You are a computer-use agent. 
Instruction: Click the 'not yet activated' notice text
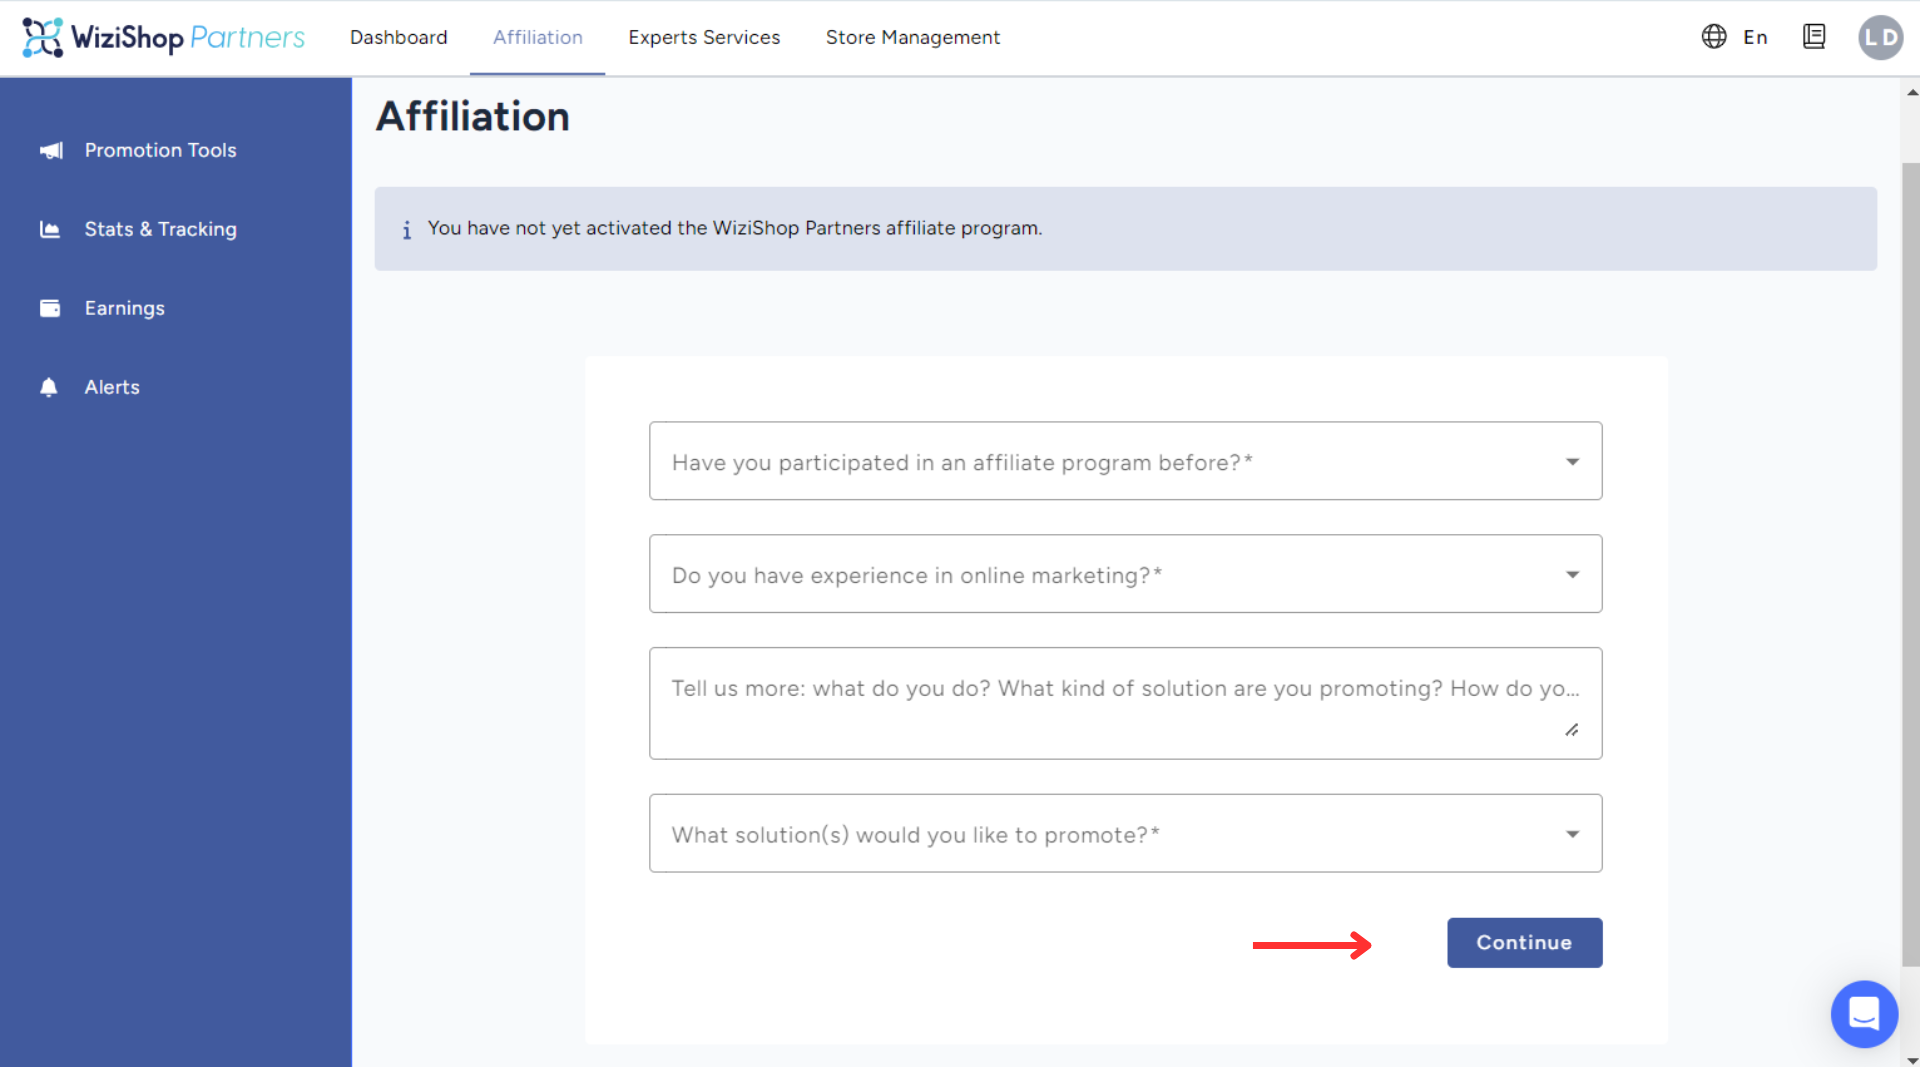pos(735,228)
